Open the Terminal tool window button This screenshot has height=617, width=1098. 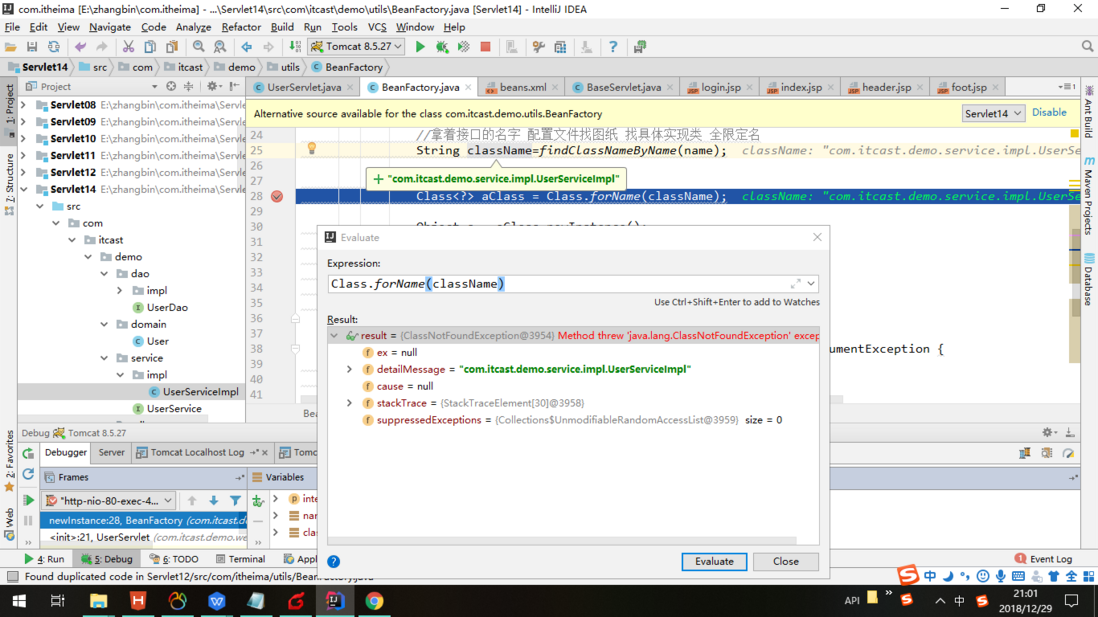(x=240, y=559)
